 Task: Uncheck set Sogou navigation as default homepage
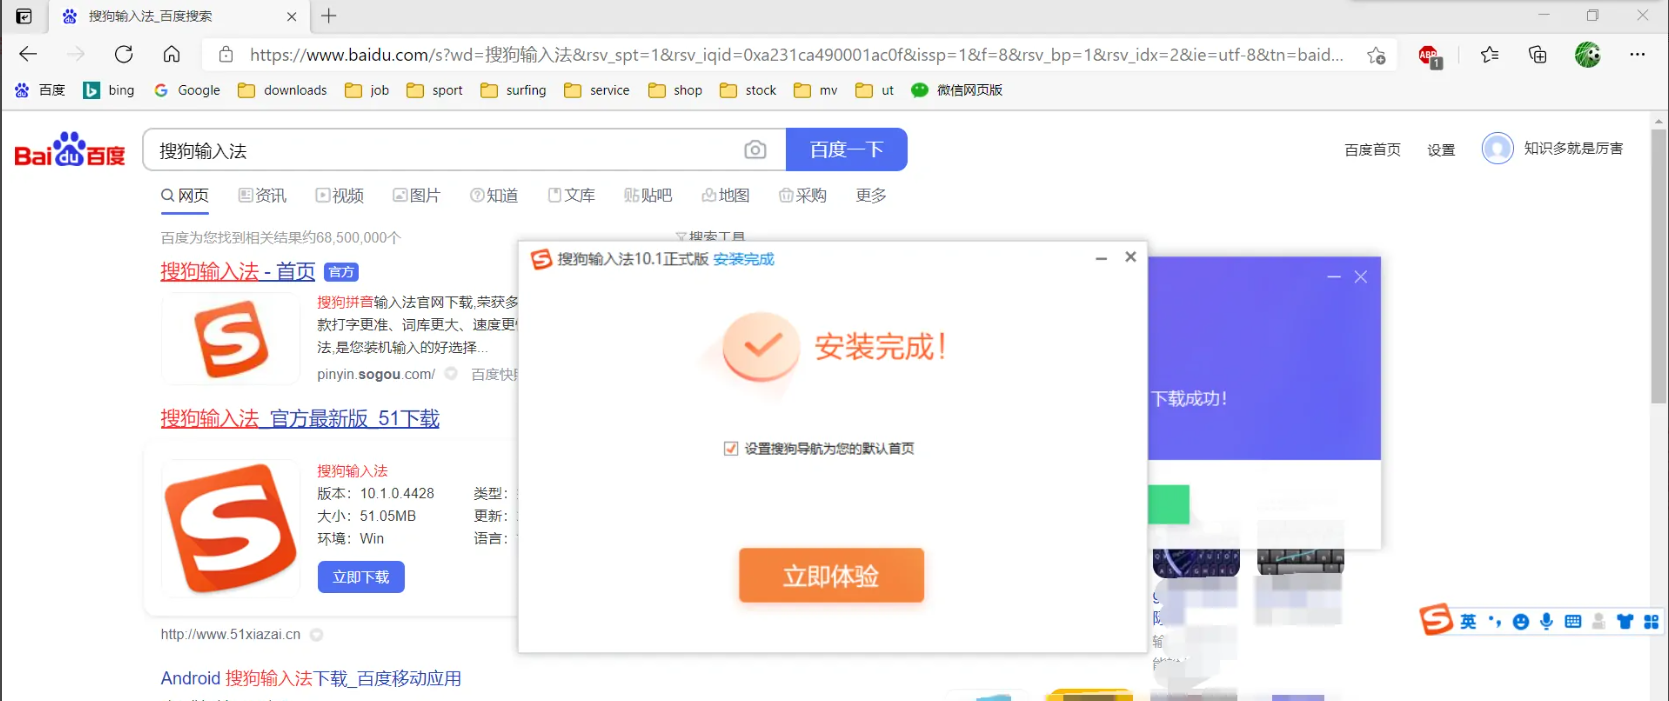(731, 449)
